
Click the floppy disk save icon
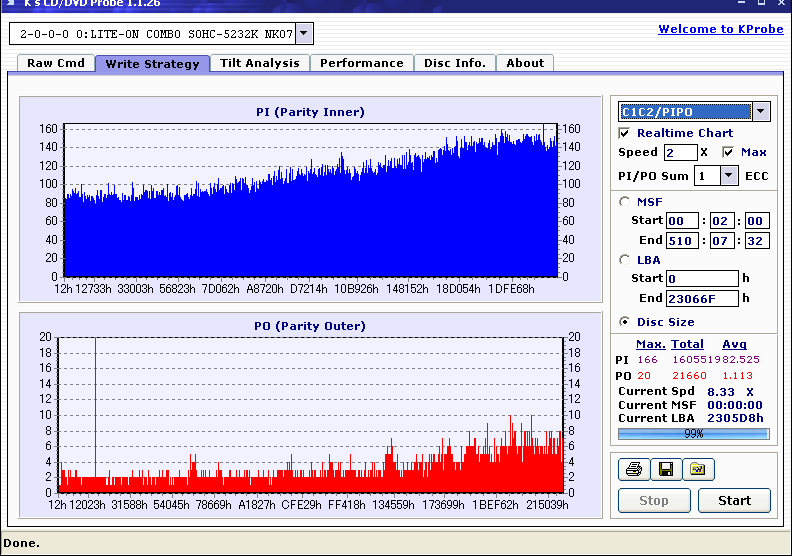665,469
